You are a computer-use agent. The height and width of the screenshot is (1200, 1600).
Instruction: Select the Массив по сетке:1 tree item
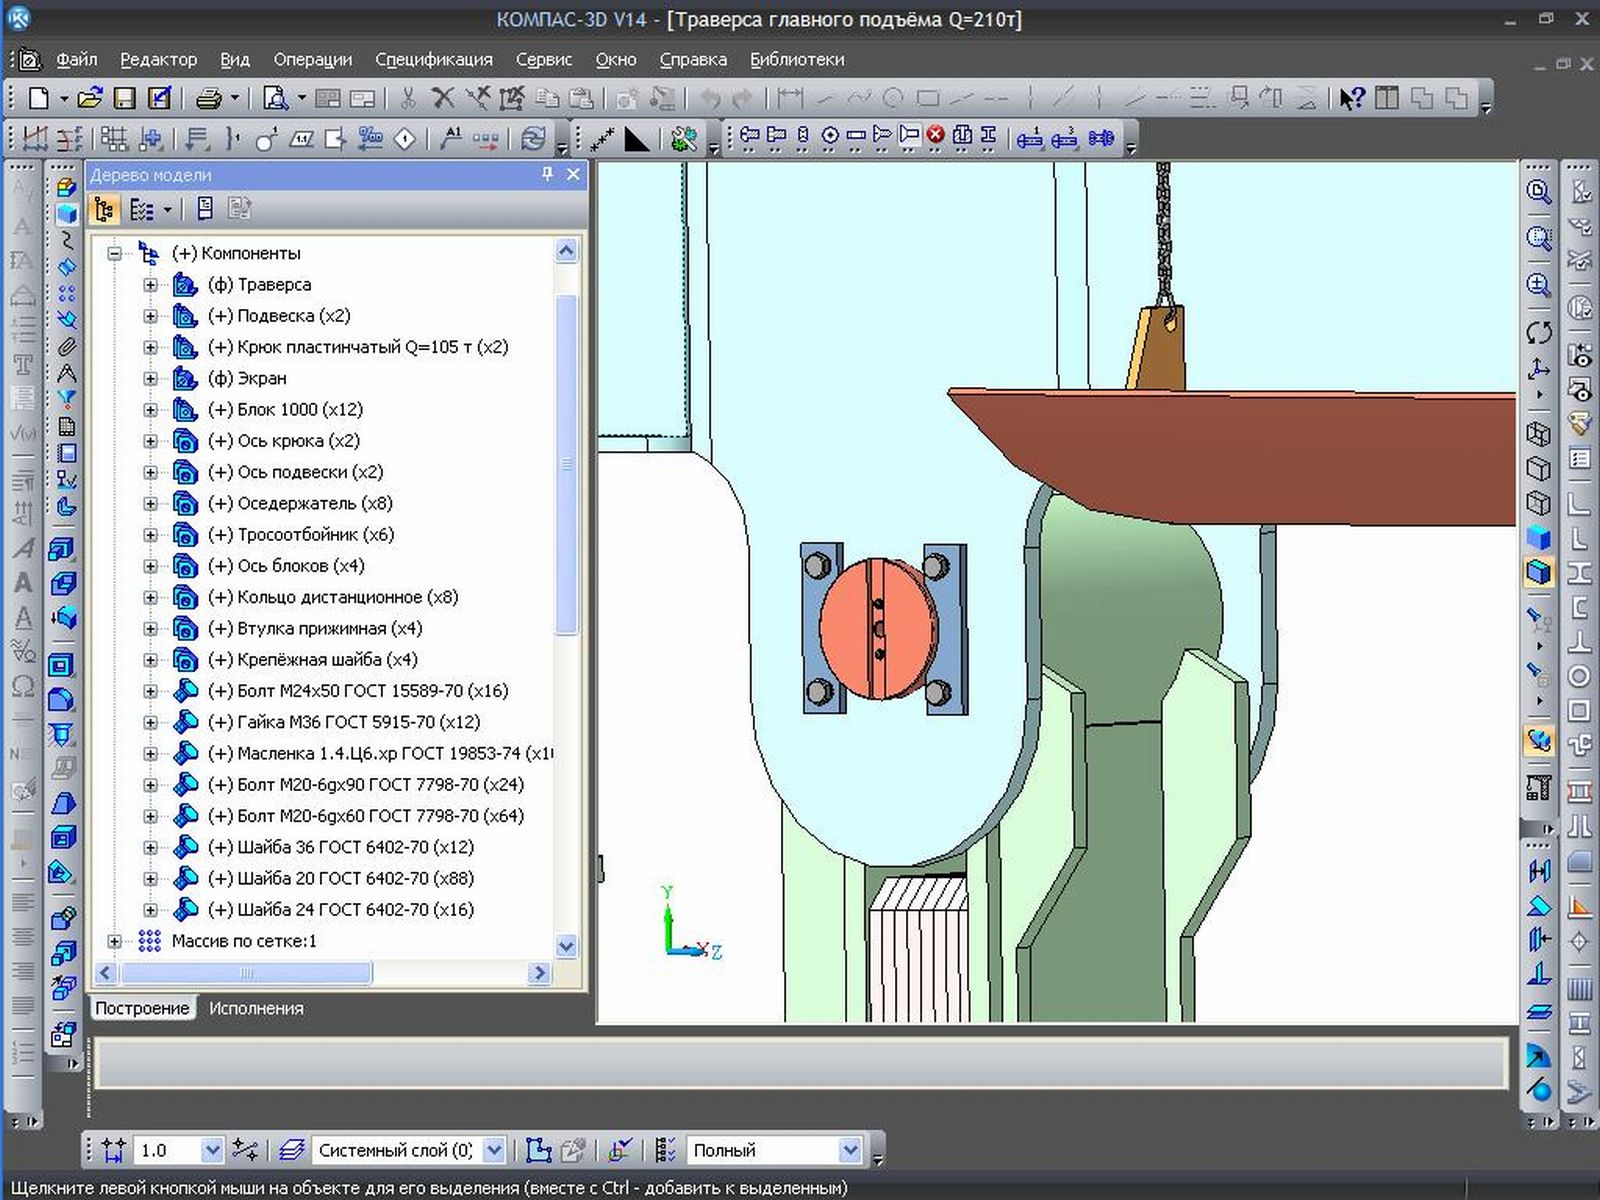pos(243,941)
